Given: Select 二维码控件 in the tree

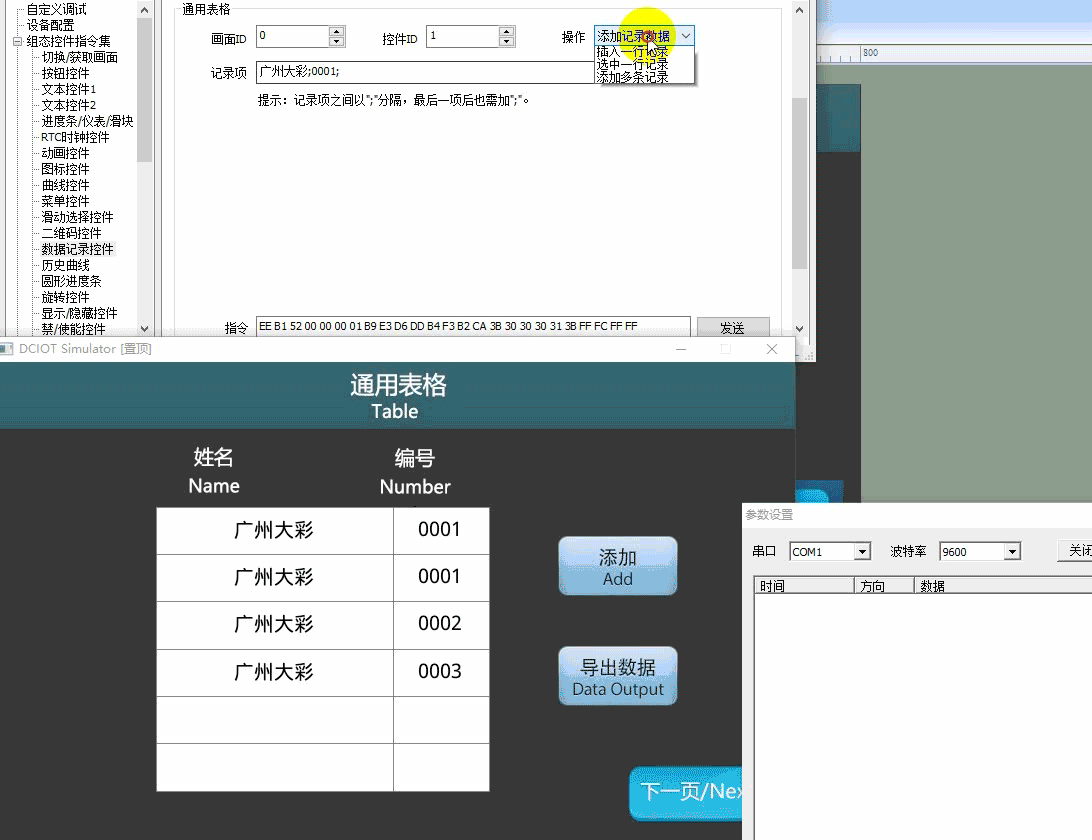Looking at the screenshot, I should 71,233.
